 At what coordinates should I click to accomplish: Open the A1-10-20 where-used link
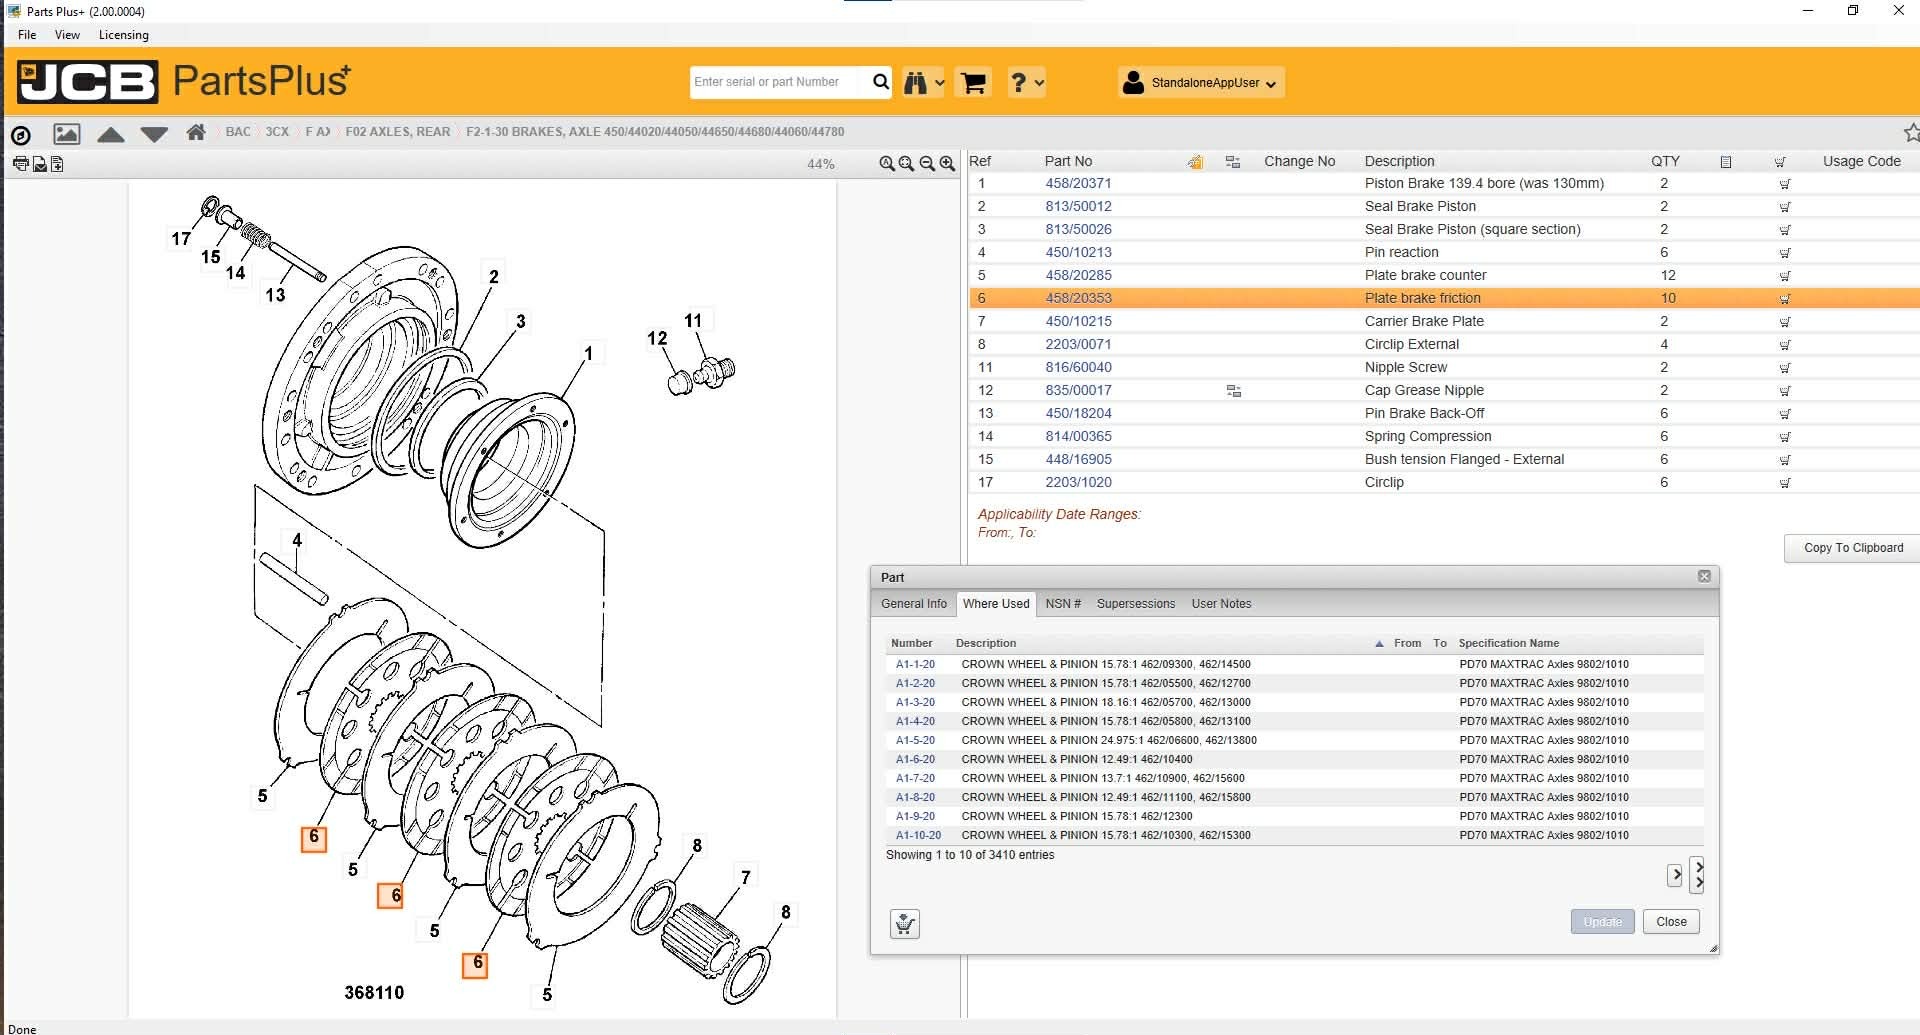pyautogui.click(x=918, y=836)
